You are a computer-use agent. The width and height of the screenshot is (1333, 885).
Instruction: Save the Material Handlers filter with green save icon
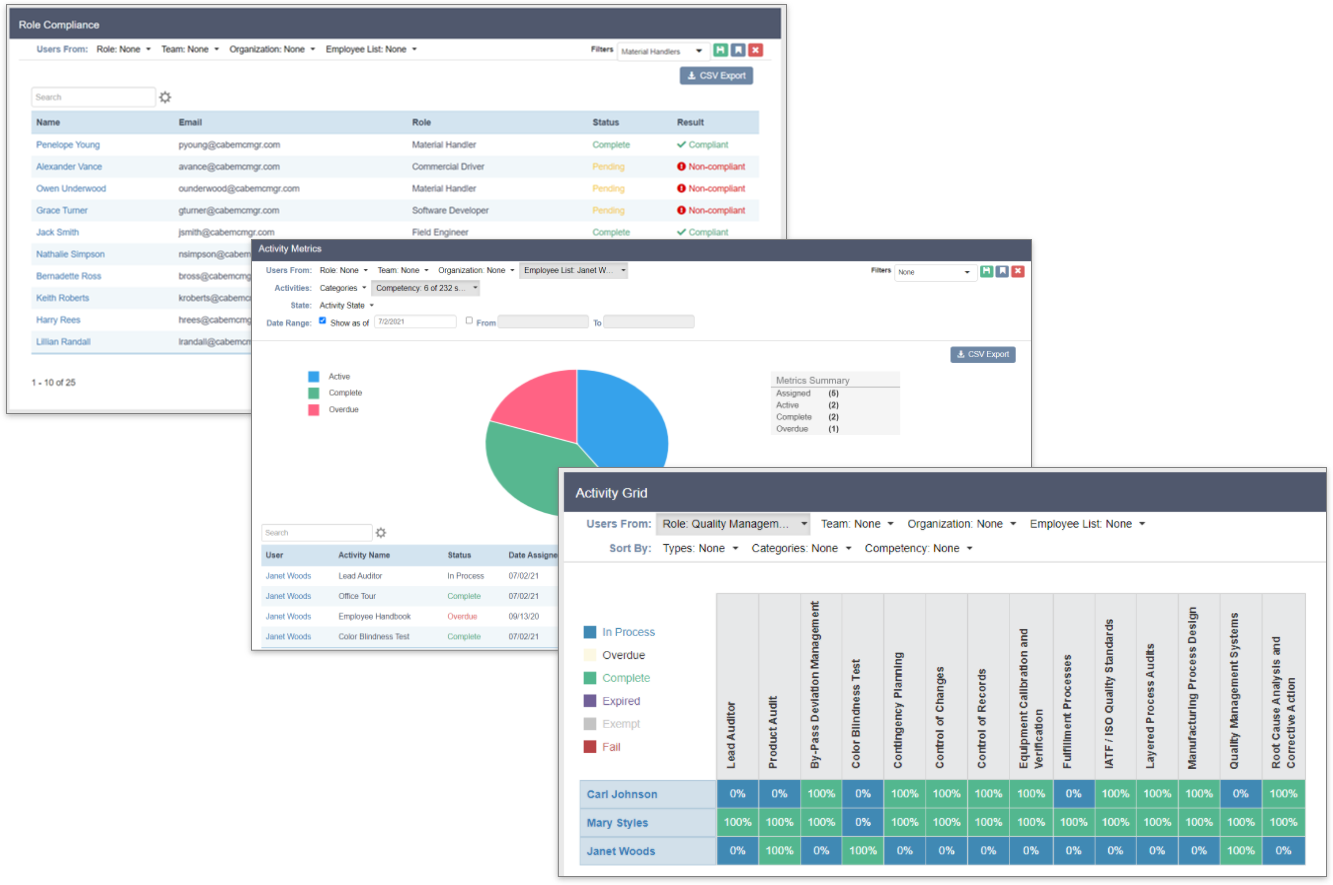click(x=721, y=50)
